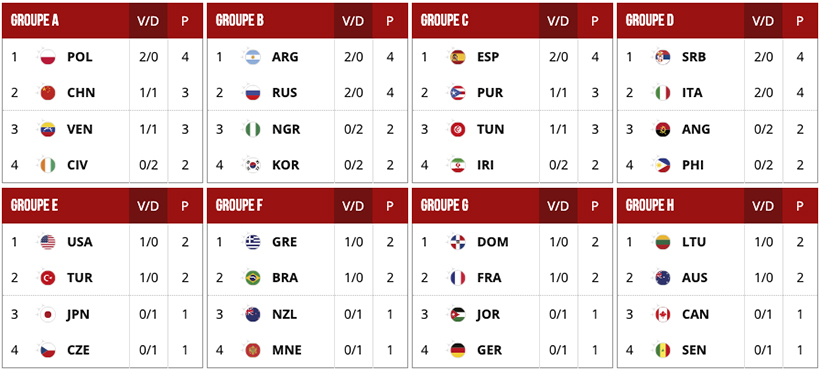Click the P column header in Groupe C
This screenshot has height=371, width=820.
click(595, 21)
